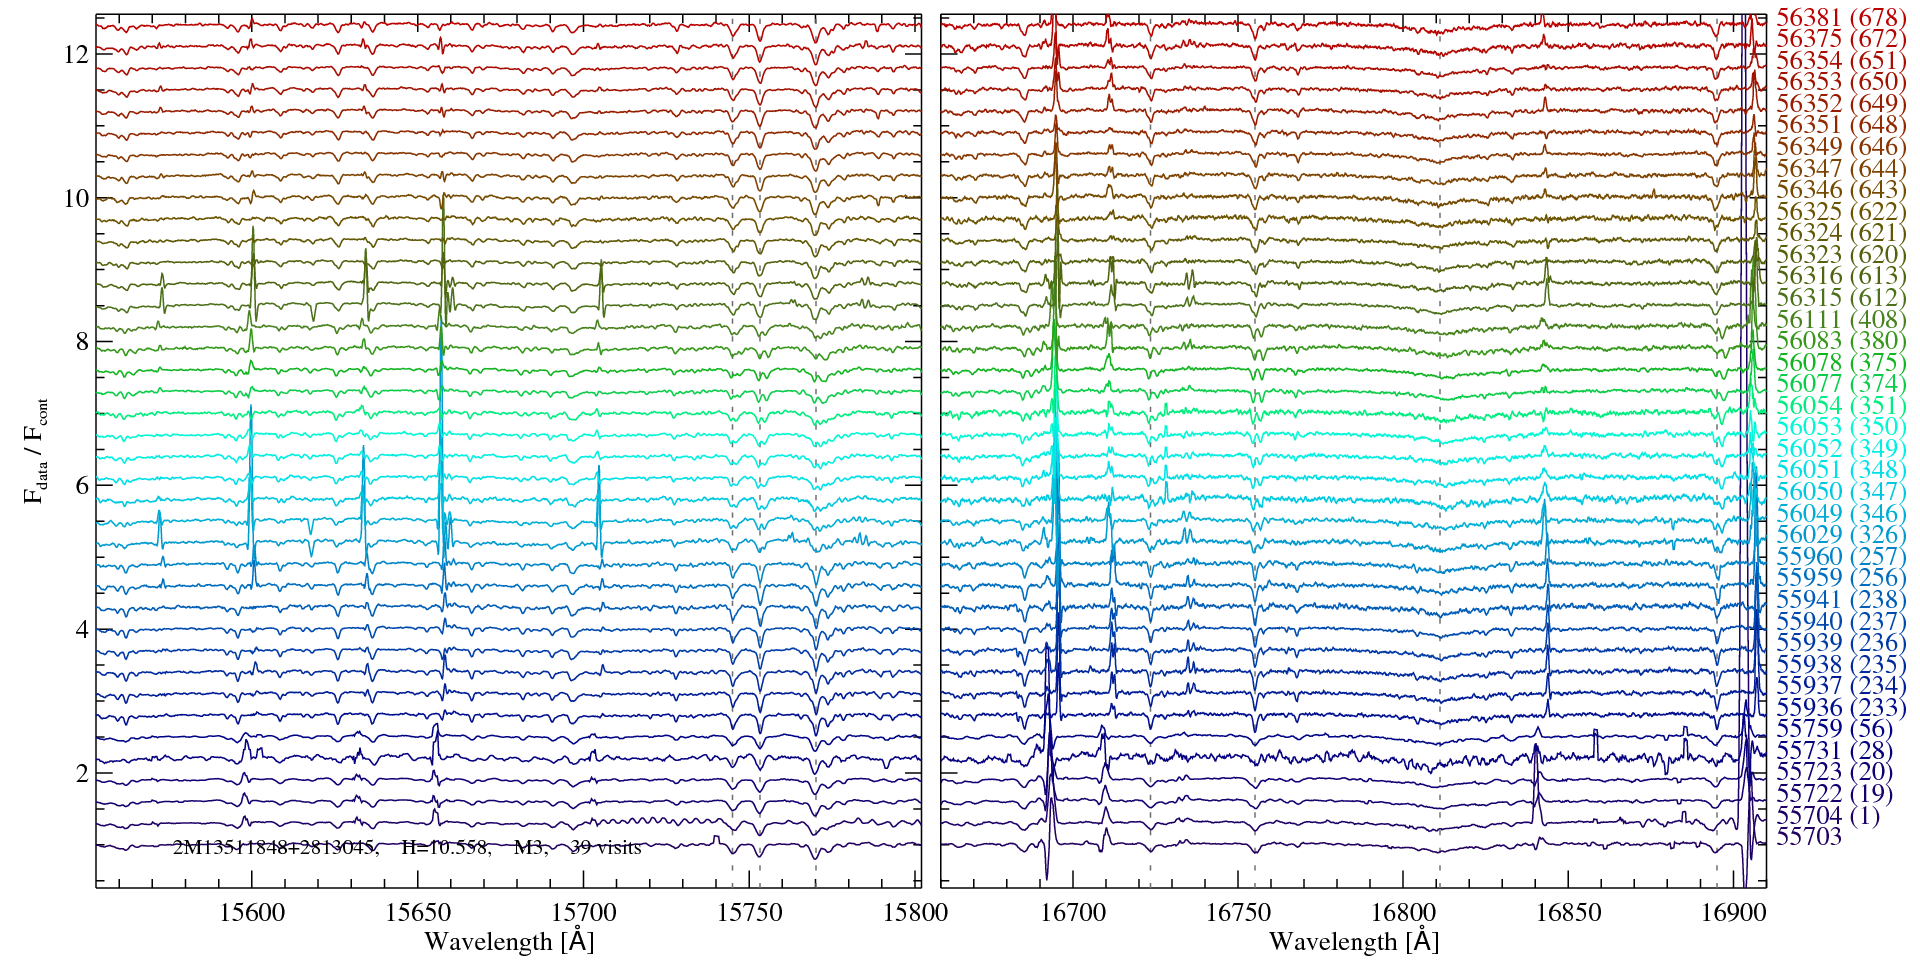The height and width of the screenshot is (960, 1920).
Task: Click the 16700 x-axis tick label
Action: pos(1074,913)
